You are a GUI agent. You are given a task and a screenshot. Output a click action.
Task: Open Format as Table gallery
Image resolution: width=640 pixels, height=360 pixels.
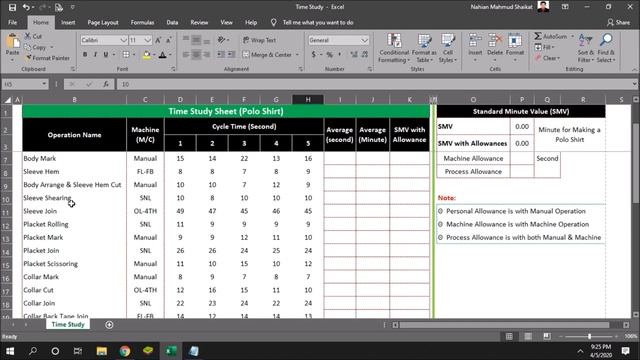pyautogui.click(x=424, y=48)
